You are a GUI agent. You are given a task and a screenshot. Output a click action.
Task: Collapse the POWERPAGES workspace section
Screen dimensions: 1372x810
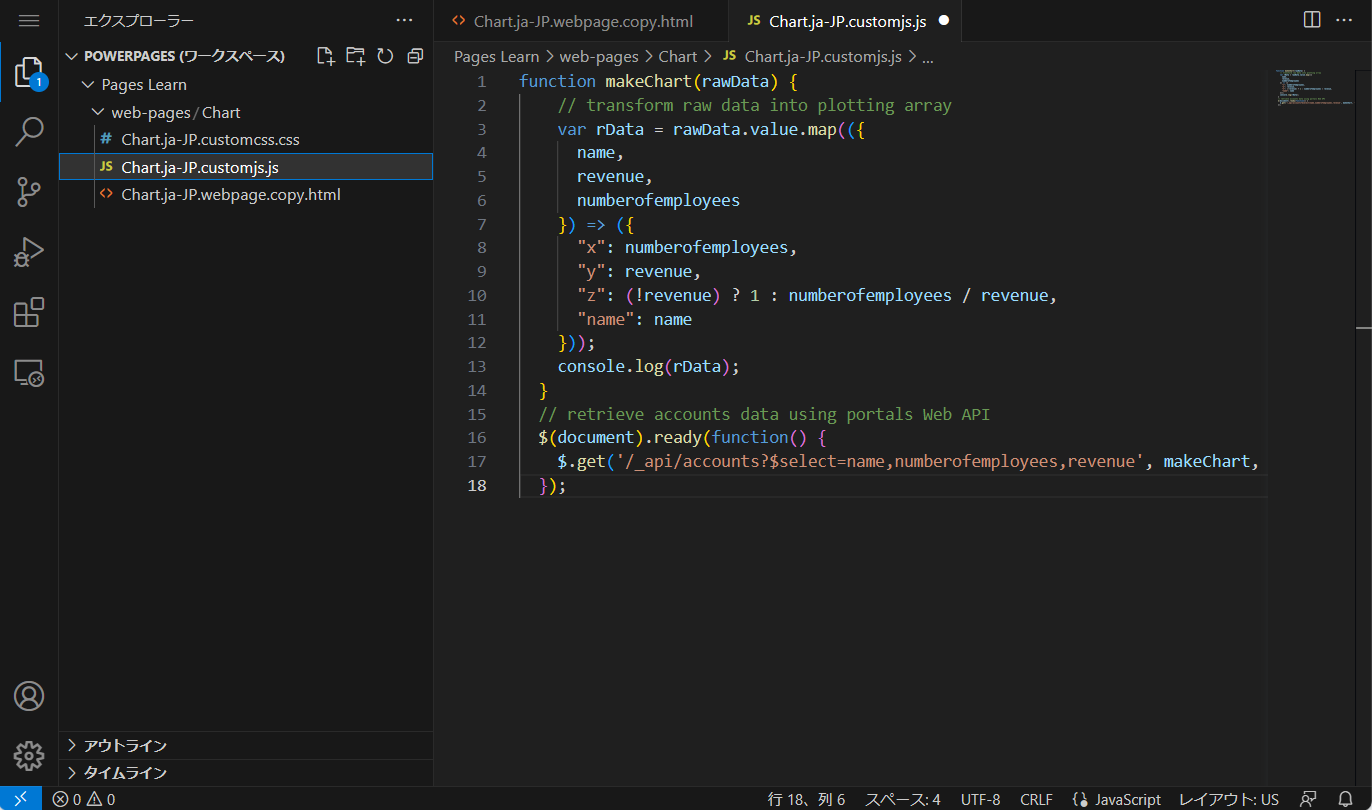185,56
